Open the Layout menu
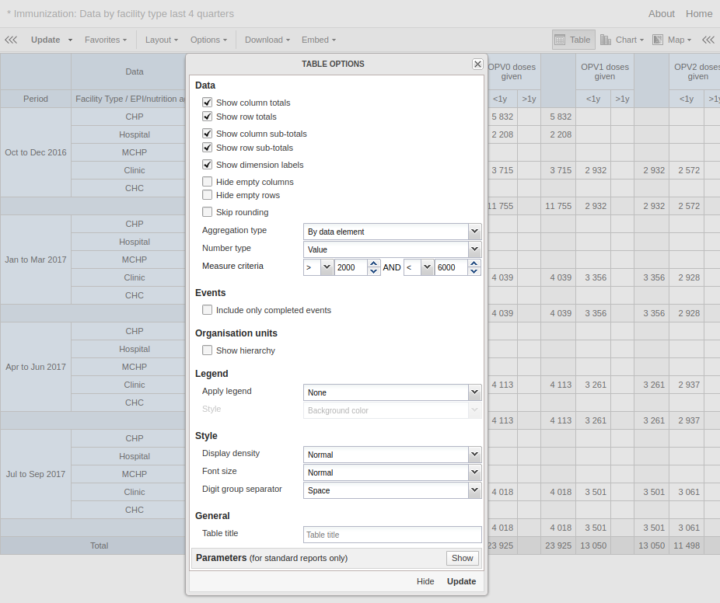720x603 pixels. 162,40
